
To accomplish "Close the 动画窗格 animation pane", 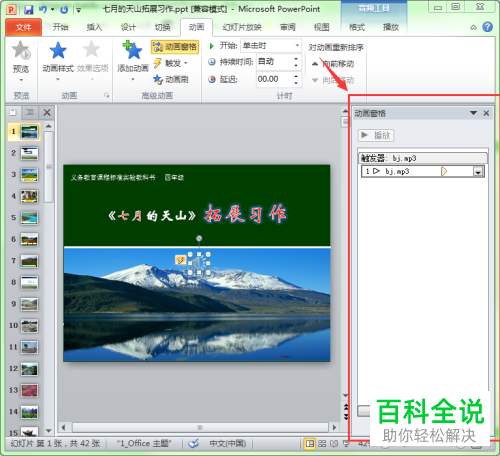I will pyautogui.click(x=486, y=113).
